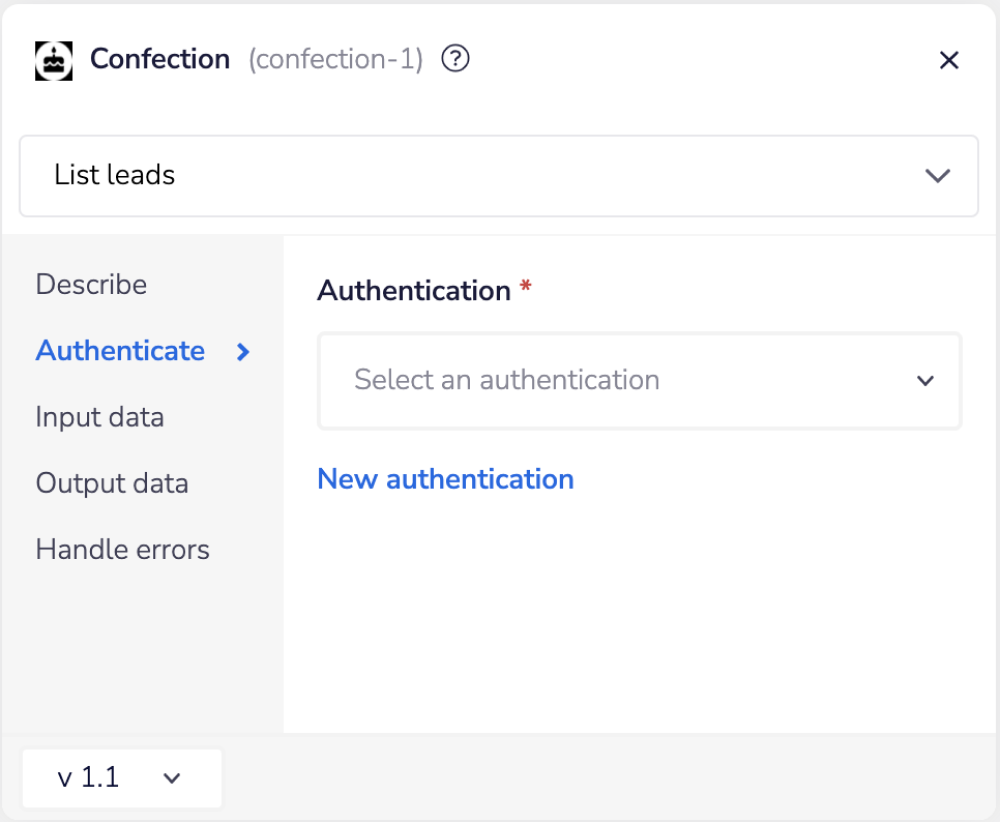This screenshot has width=1000, height=822.
Task: Switch to the Input data section
Action: 100,418
